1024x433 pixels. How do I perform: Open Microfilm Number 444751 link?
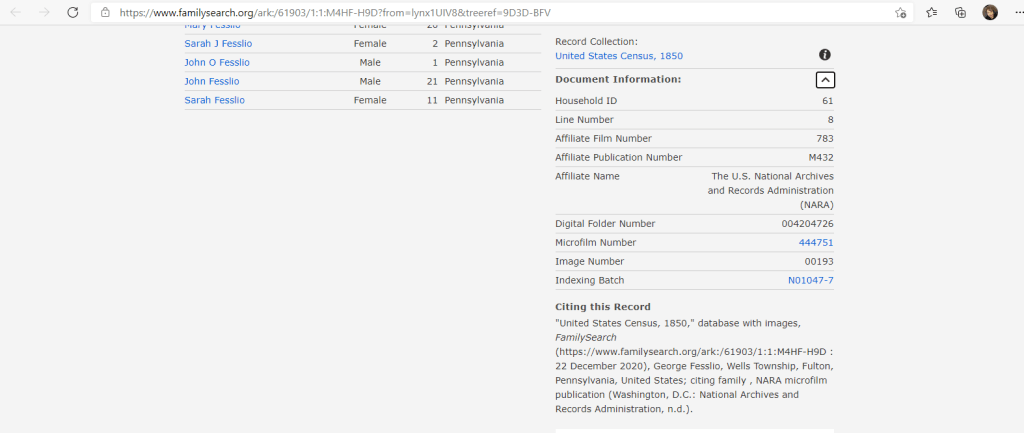[x=815, y=243]
